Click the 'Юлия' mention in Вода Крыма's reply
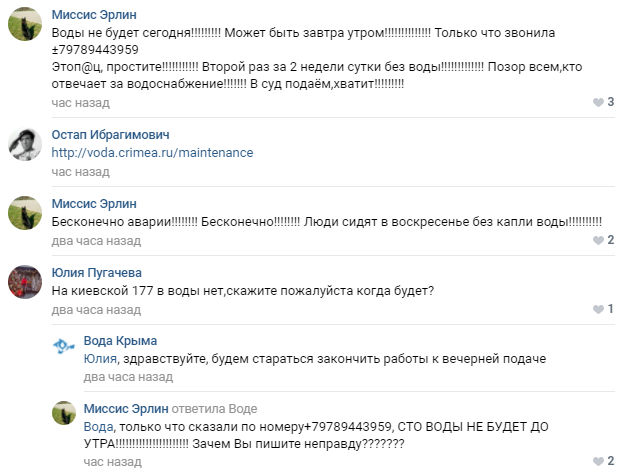Viewport: 631px width, 476px height. (x=100, y=359)
